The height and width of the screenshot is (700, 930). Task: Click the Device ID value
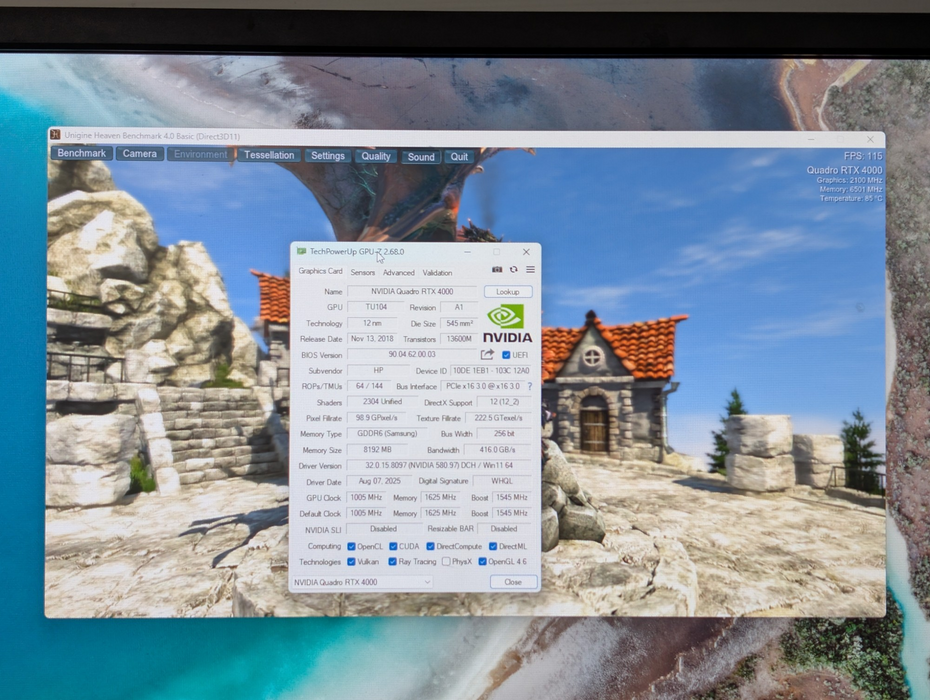491,371
